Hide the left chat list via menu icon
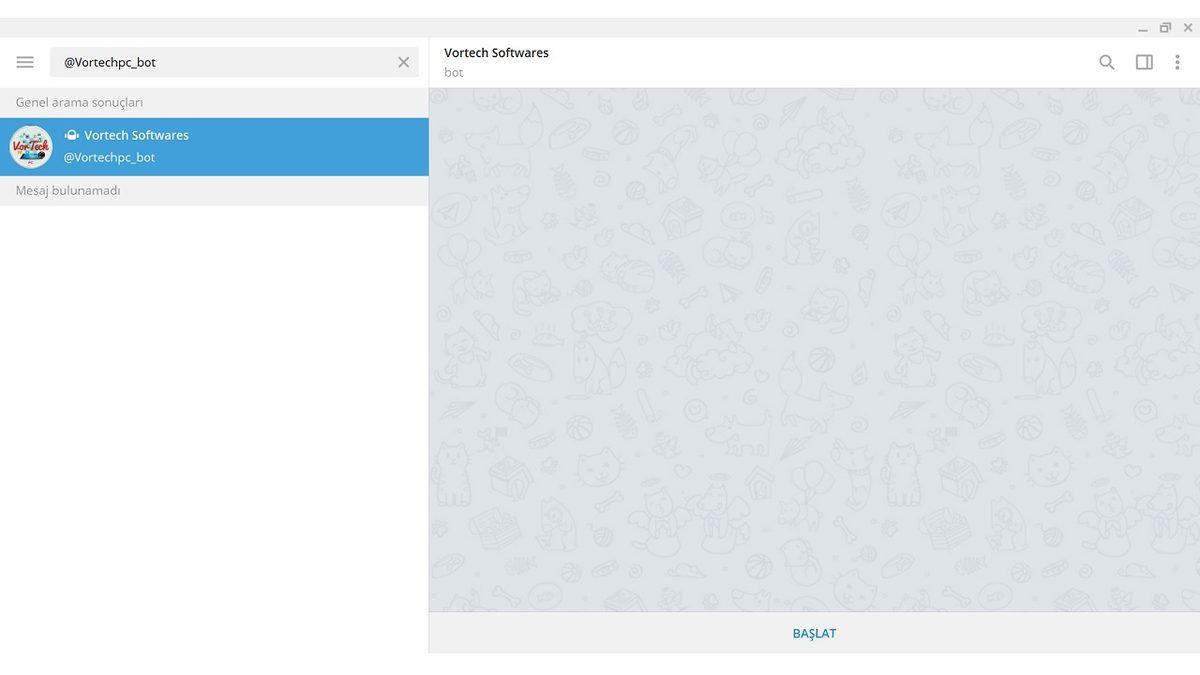The width and height of the screenshot is (1200, 675). coord(24,61)
